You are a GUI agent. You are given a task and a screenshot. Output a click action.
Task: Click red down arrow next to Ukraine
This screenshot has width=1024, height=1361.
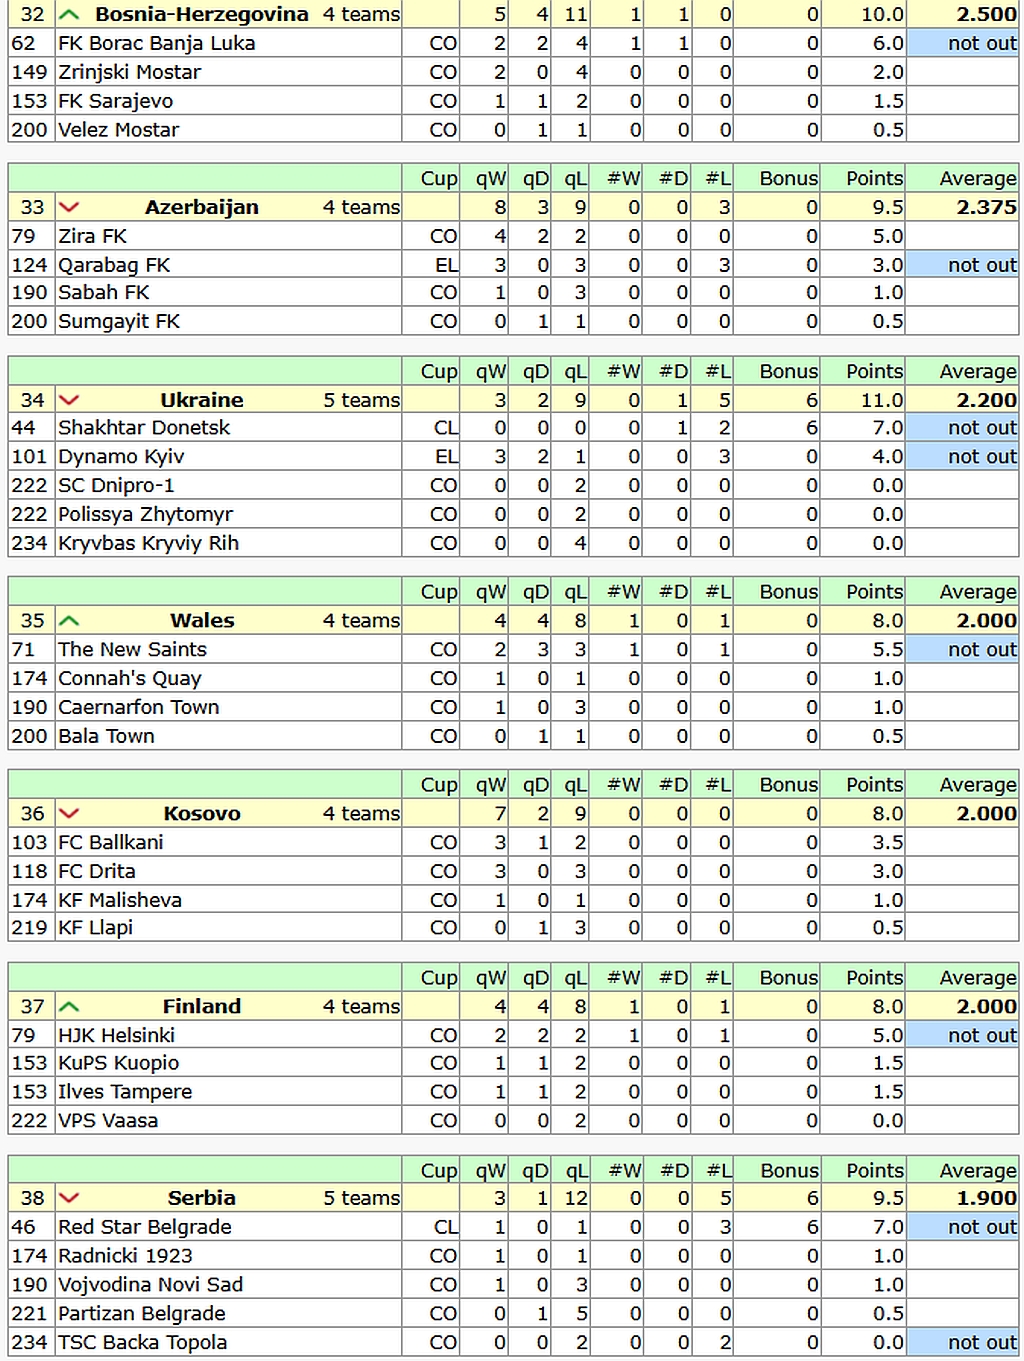click(69, 400)
